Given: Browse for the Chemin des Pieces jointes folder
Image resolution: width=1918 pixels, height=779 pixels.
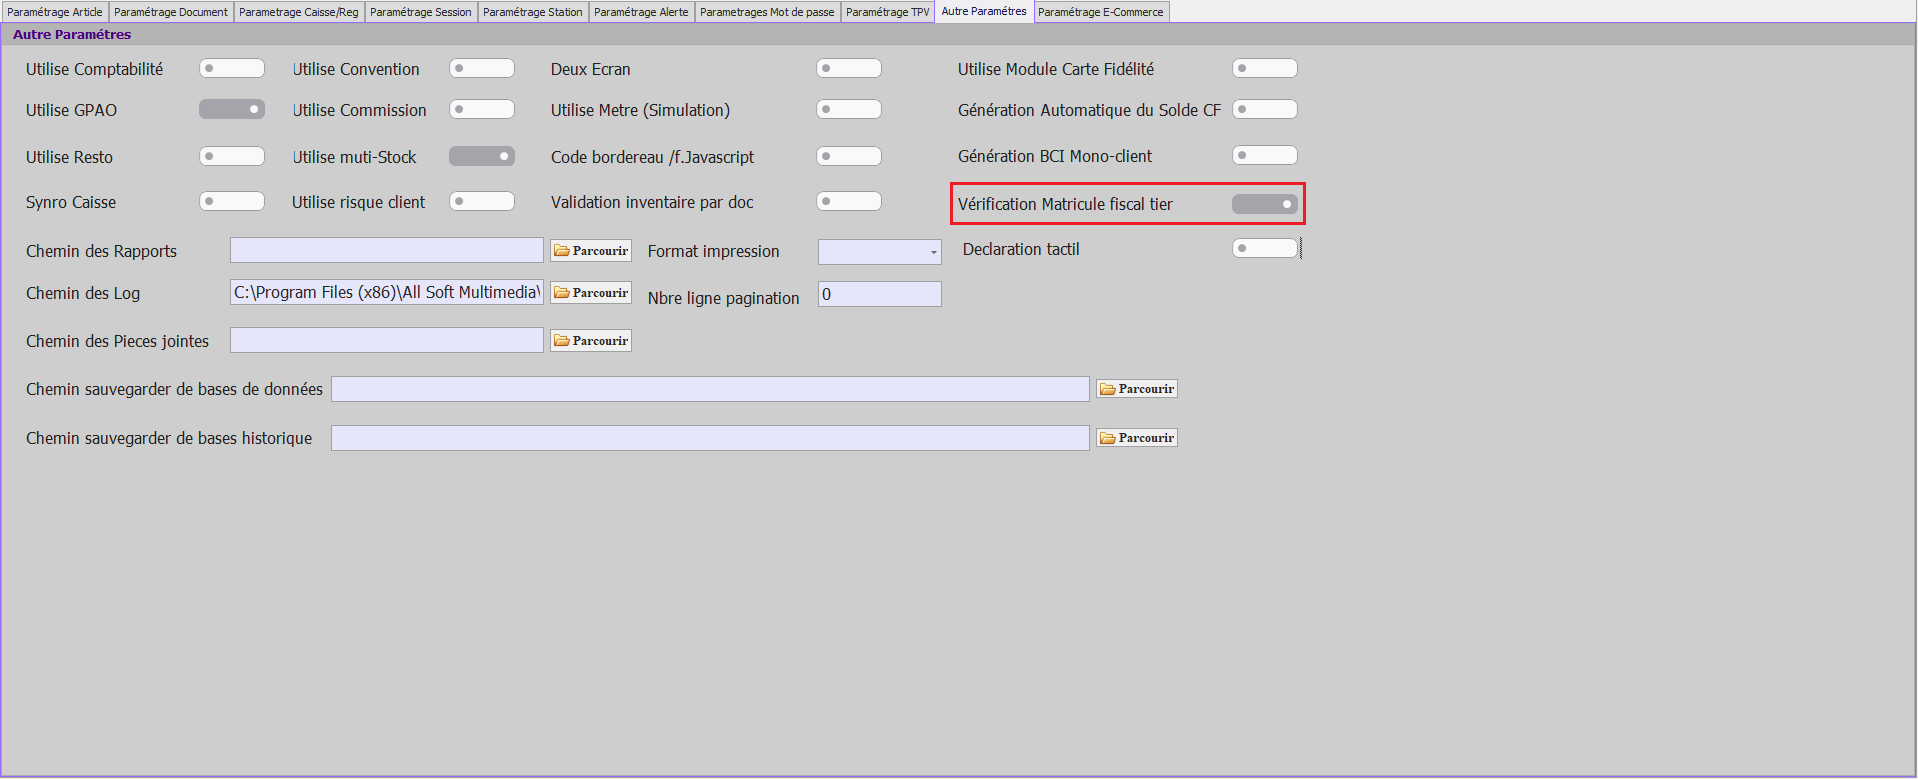Looking at the screenshot, I should (x=591, y=341).
